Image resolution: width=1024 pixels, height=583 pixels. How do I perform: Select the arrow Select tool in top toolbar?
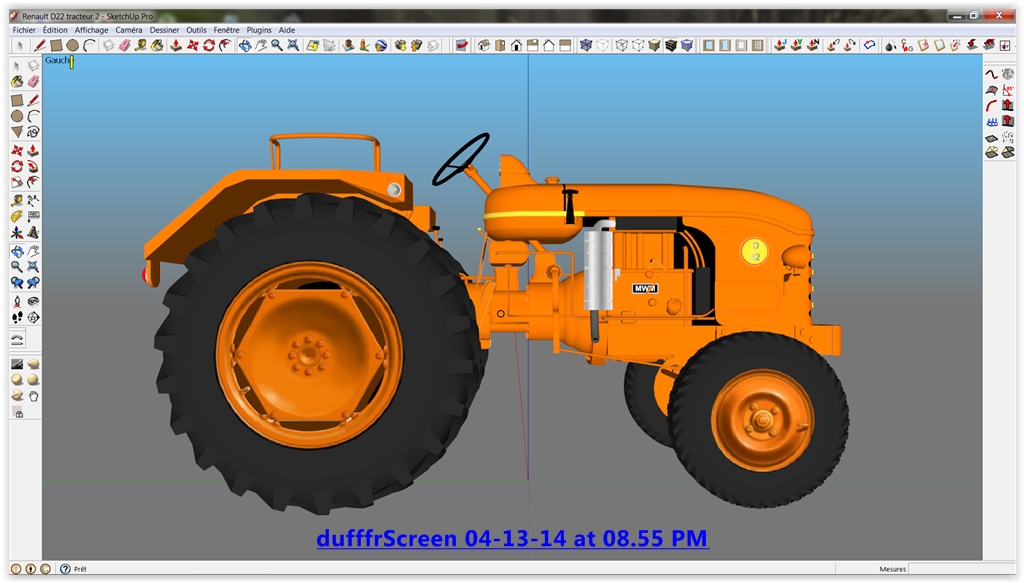pyautogui.click(x=20, y=45)
